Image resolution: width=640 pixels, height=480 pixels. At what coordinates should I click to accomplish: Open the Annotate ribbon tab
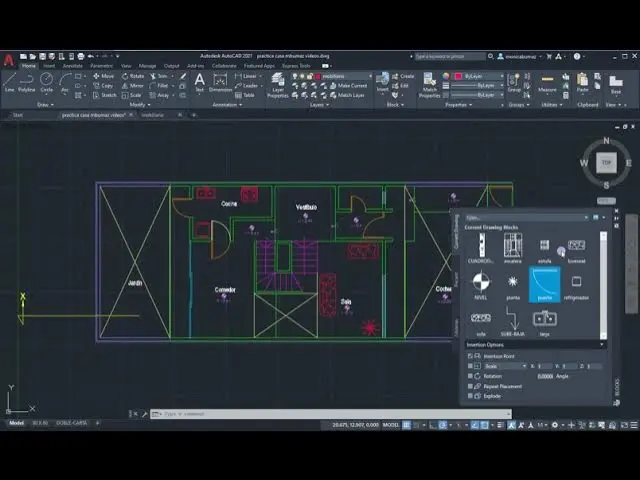73,66
